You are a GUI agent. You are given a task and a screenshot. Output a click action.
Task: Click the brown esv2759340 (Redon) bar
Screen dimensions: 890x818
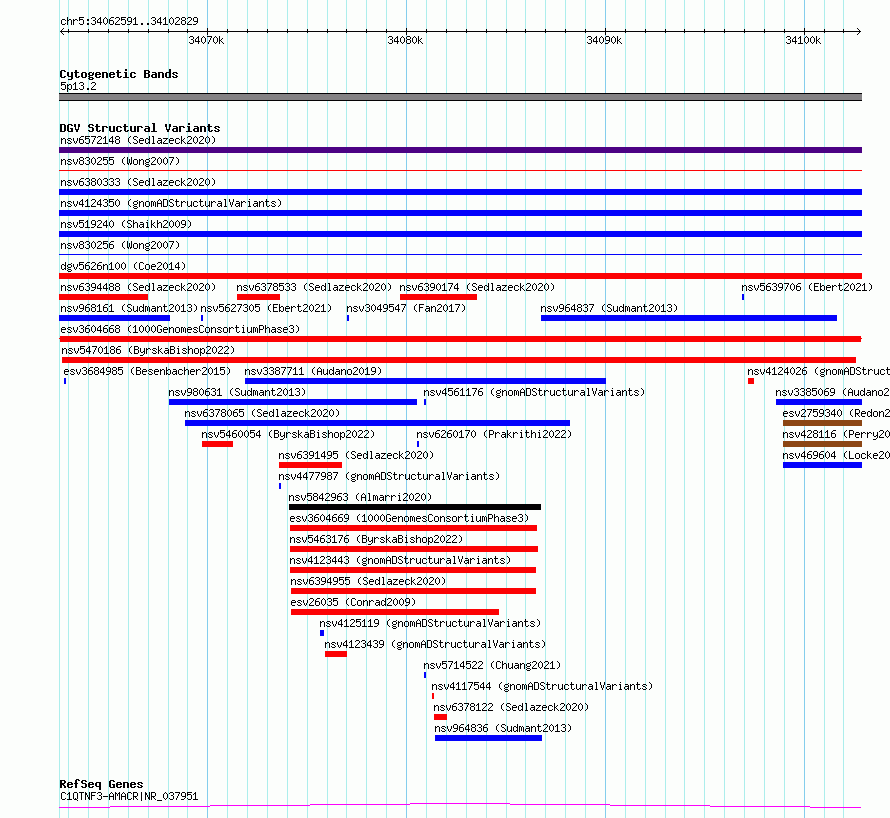click(x=822, y=423)
